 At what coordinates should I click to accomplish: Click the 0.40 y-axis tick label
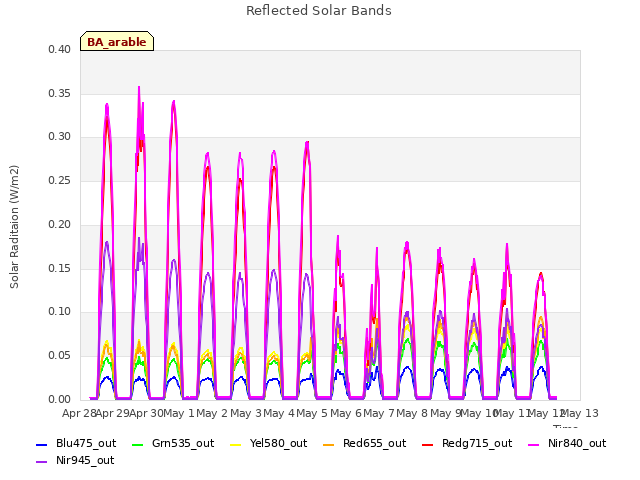click(60, 49)
